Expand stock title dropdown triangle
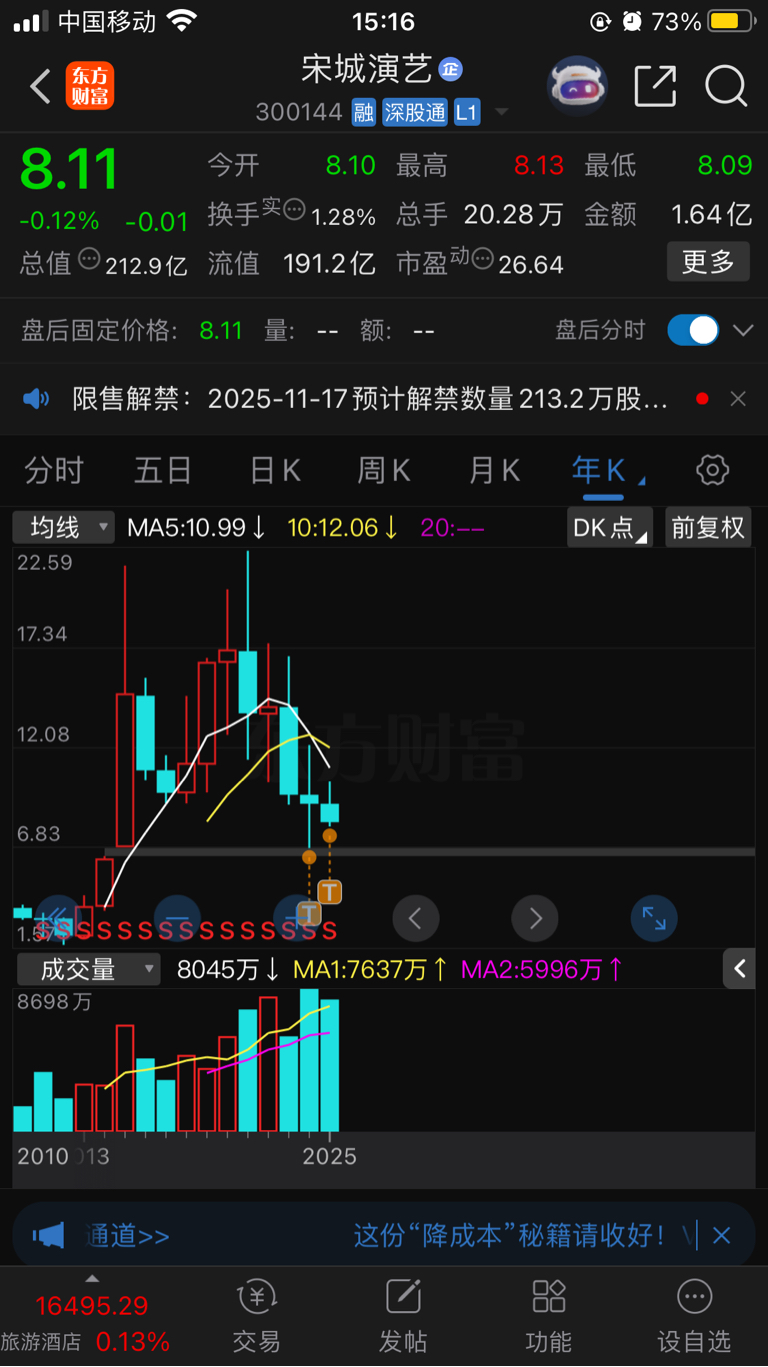The width and height of the screenshot is (768, 1367). pyautogui.click(x=502, y=112)
